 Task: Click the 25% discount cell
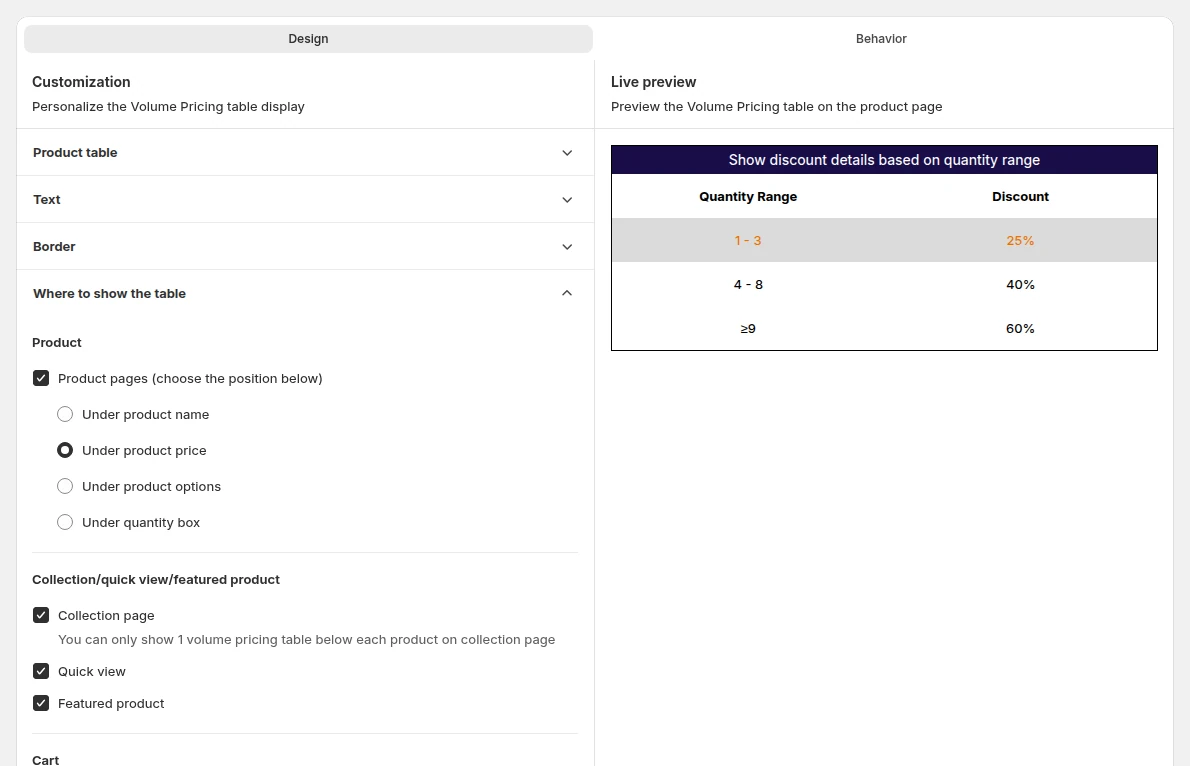1020,241
